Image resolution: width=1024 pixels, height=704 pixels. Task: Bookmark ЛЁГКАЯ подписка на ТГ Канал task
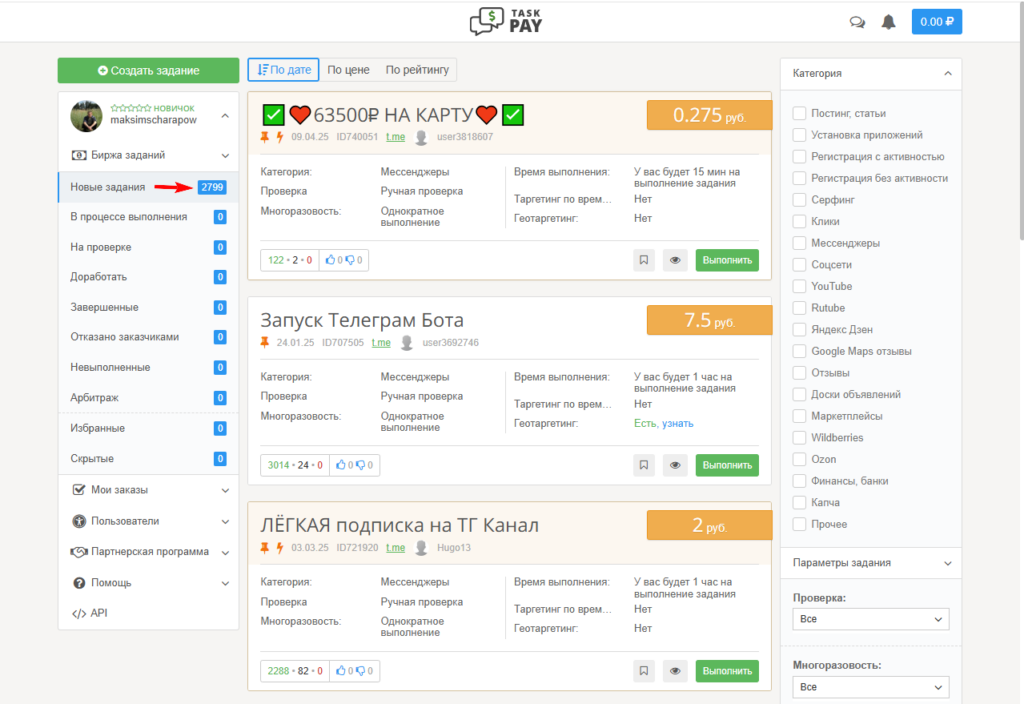[x=643, y=671]
